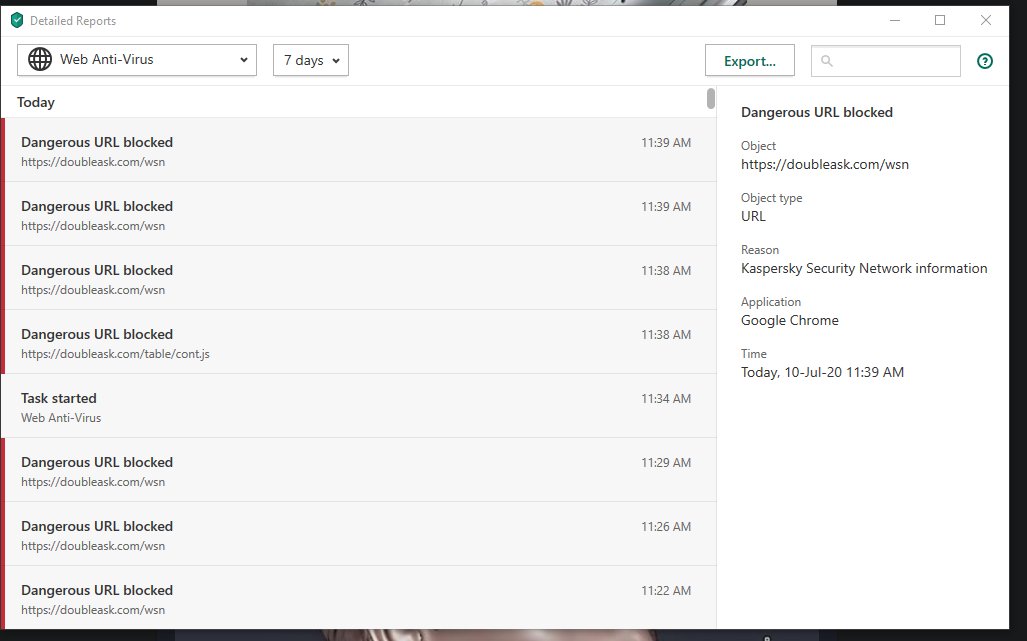Screen dimensions: 1027x641
Task: Click the globe icon beside Web Anti-Virus
Action: 40,60
